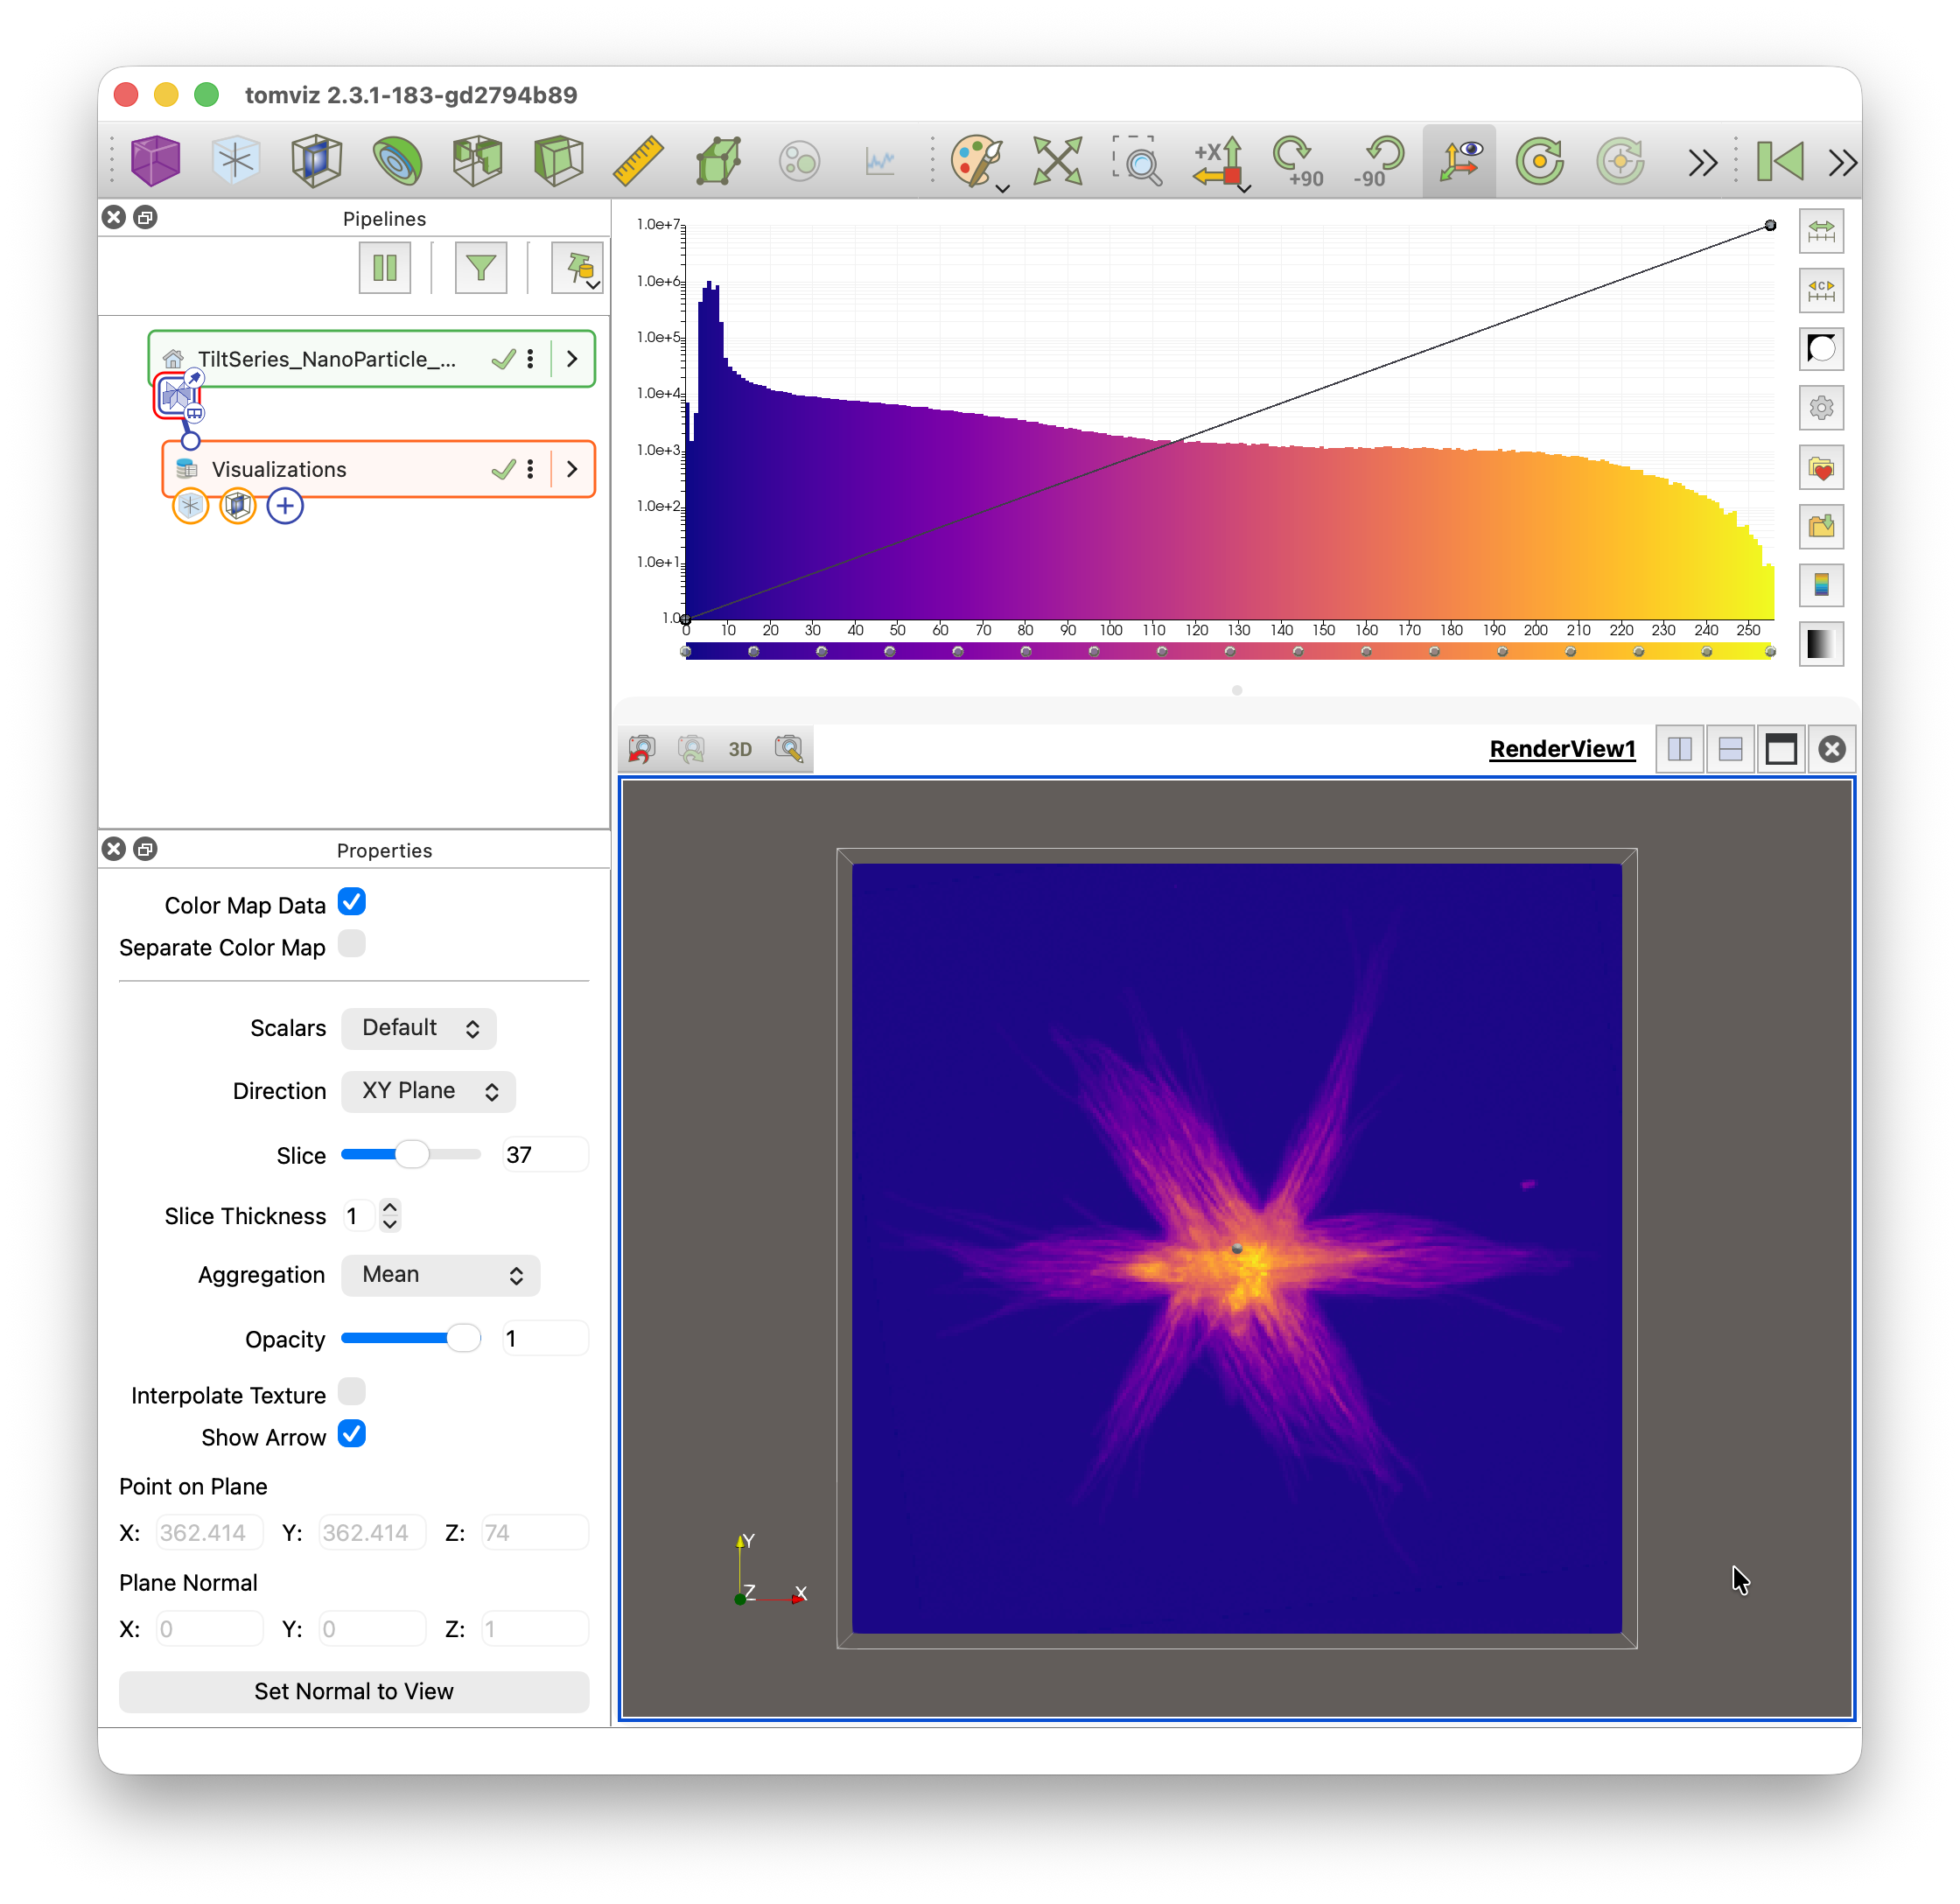Click the transform operator node under TiltSeries
The image size is (1960, 1904).
pyautogui.click(x=178, y=397)
